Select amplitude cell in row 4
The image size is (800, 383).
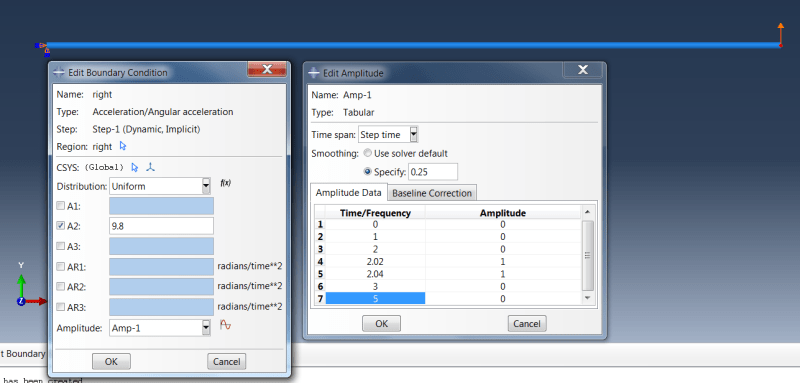pyautogui.click(x=503, y=262)
